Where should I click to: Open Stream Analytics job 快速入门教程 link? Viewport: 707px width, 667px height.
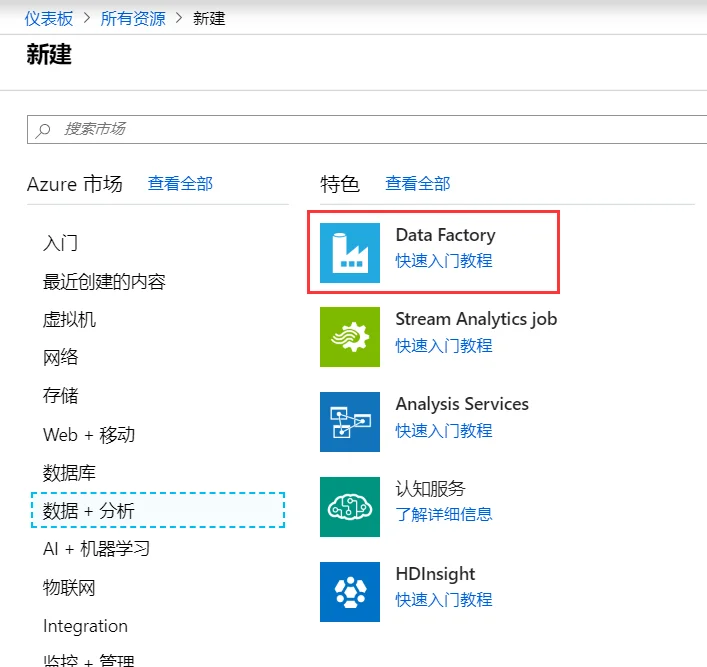click(444, 345)
